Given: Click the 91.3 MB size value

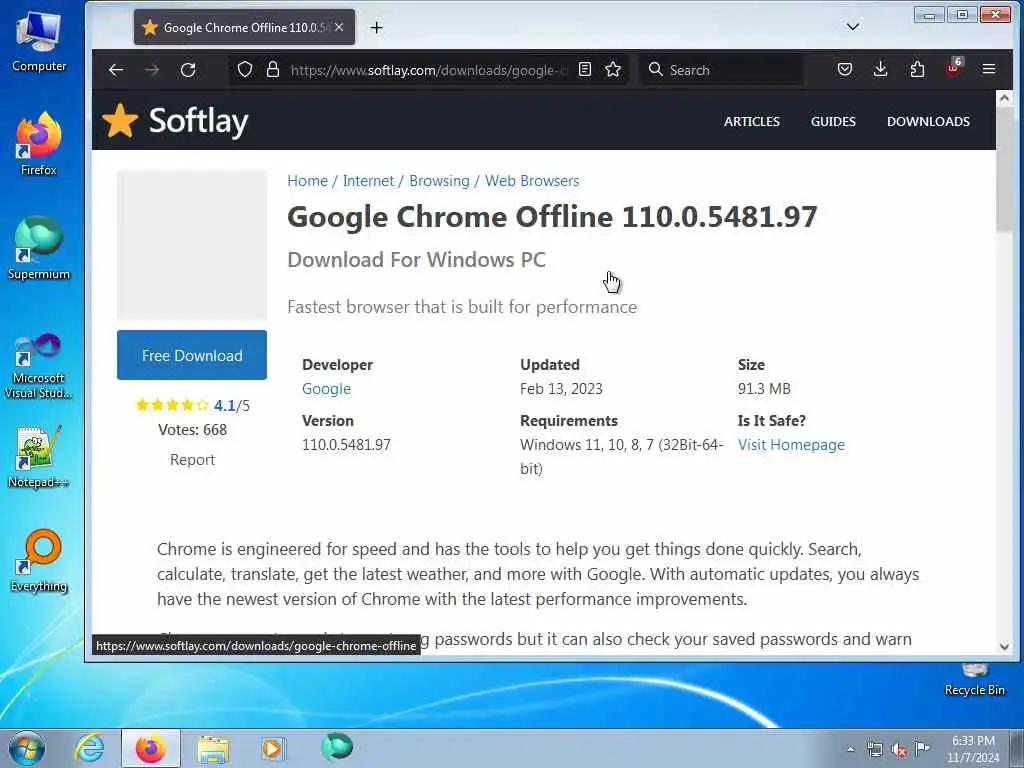Looking at the screenshot, I should click(x=764, y=389).
